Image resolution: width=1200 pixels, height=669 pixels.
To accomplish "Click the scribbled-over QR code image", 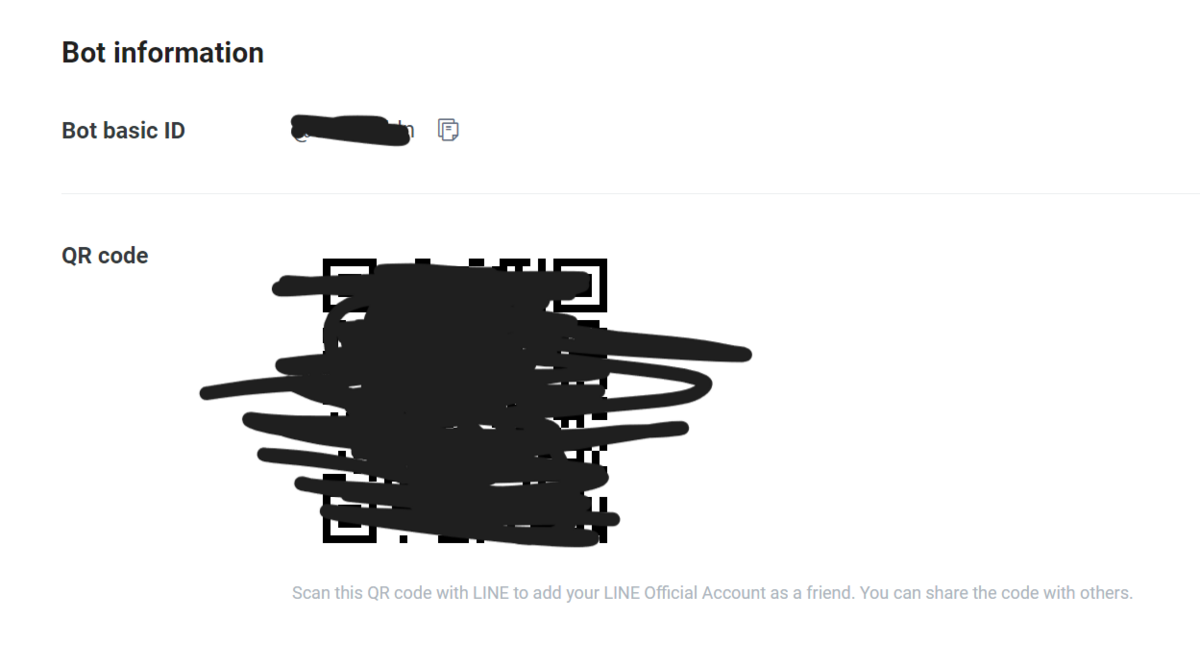I will (x=465, y=401).
